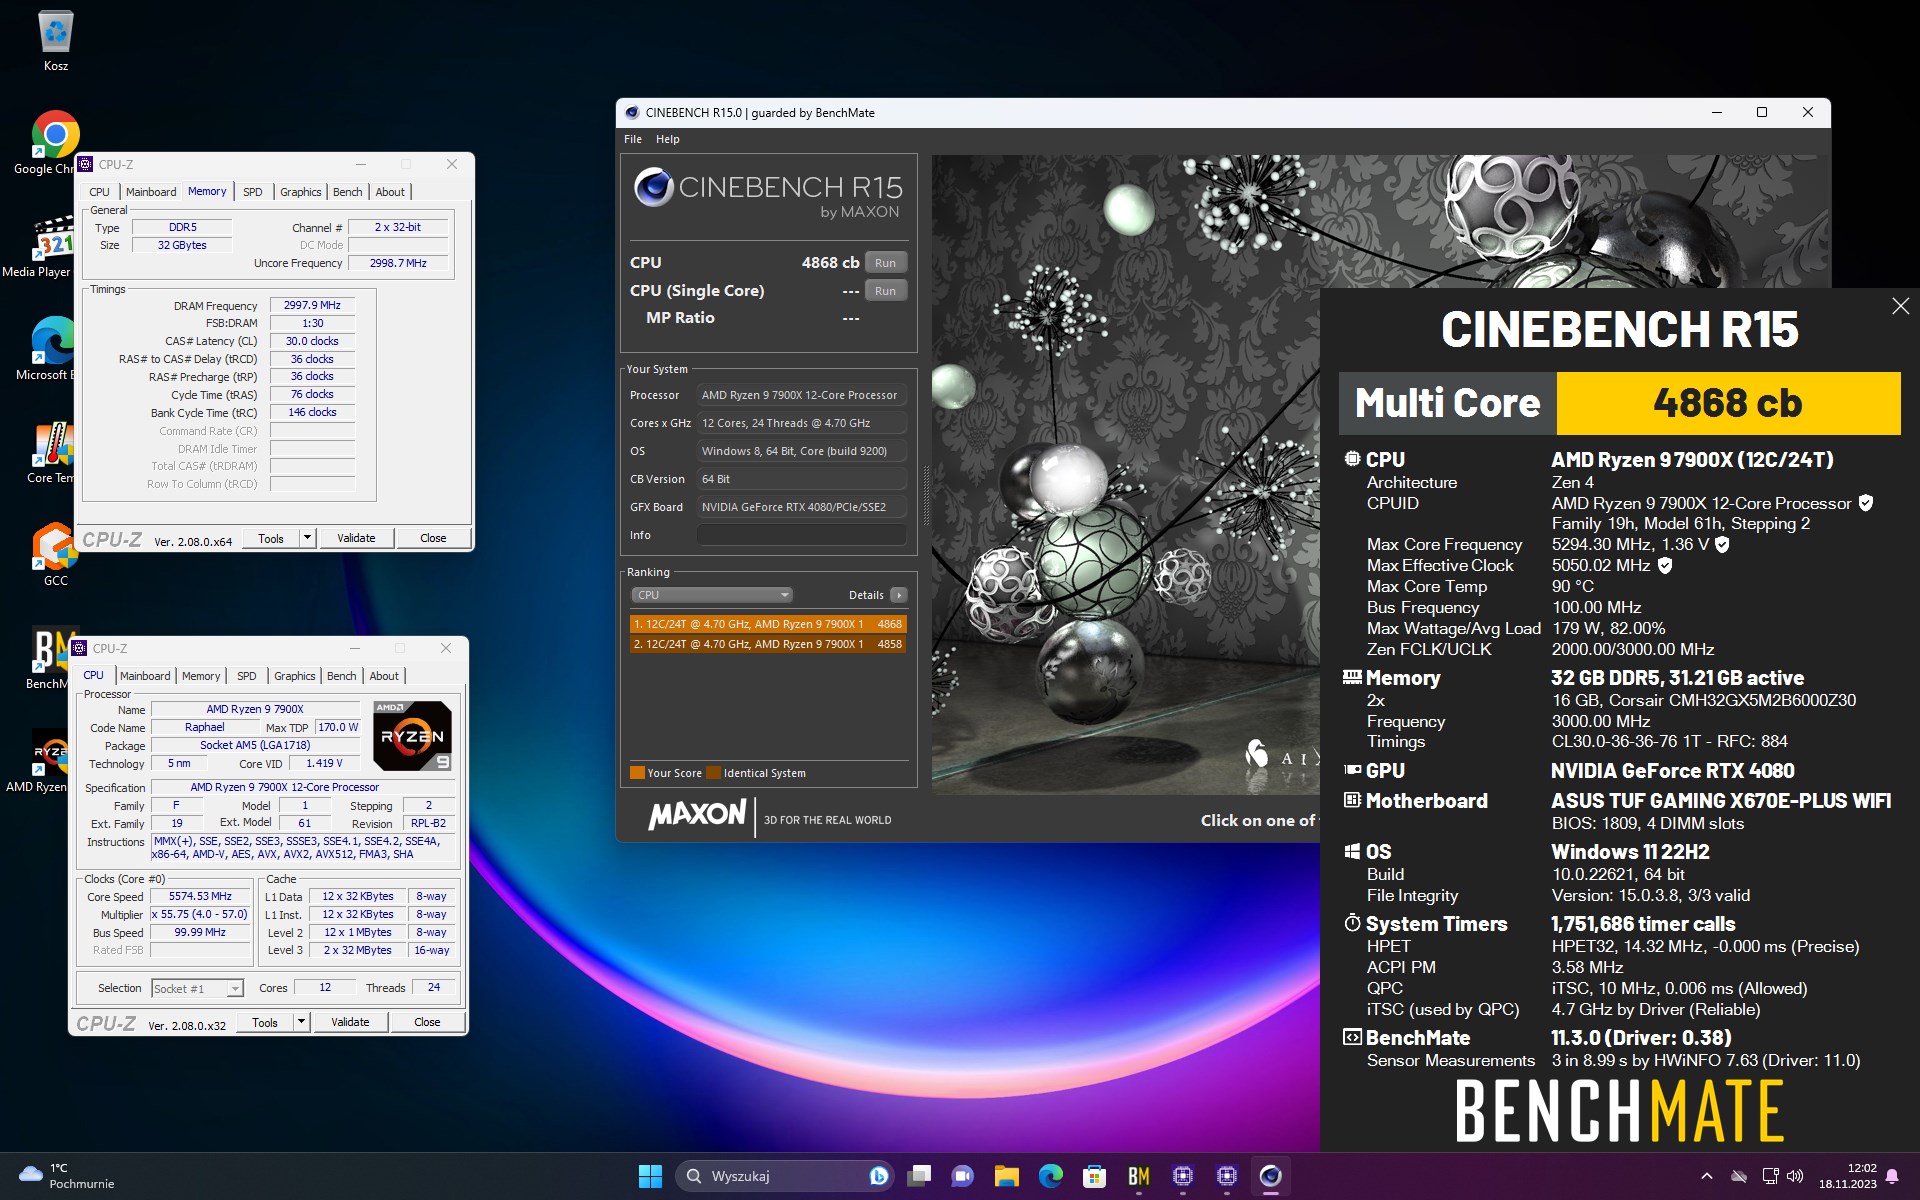This screenshot has height=1200, width=1920.
Task: Click the Maxon logo in Cinebench footer
Action: tap(697, 815)
